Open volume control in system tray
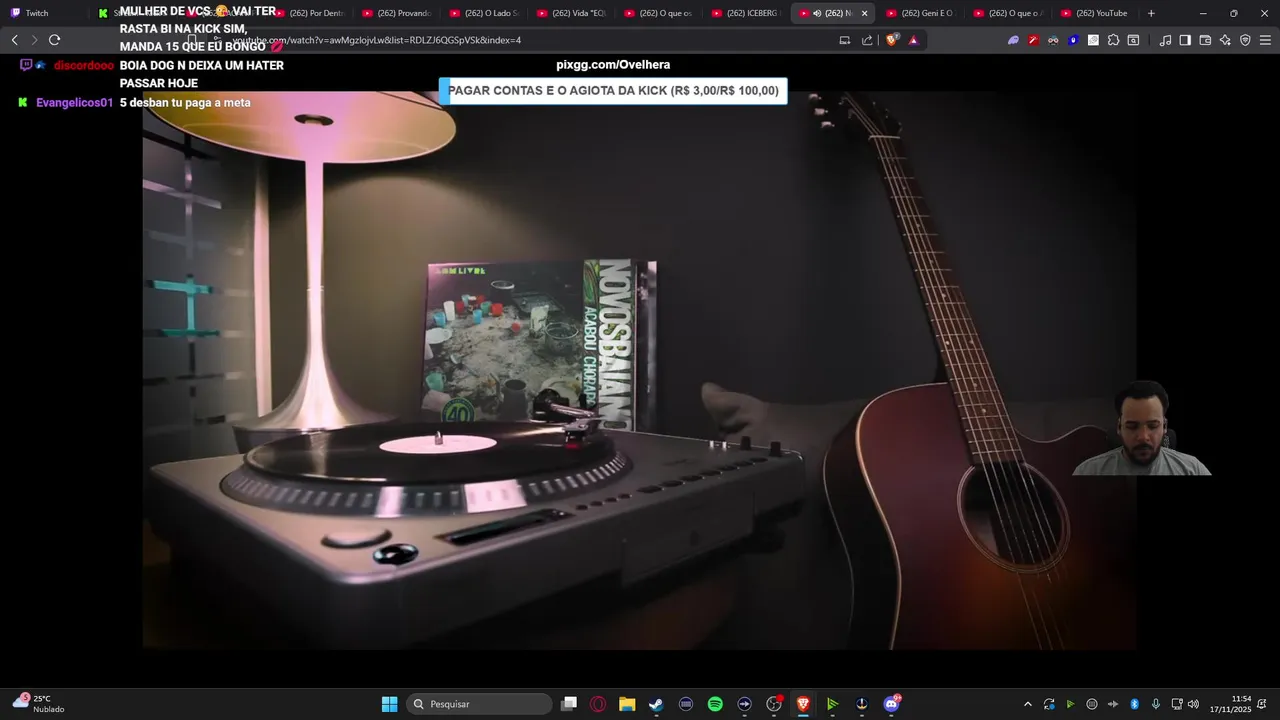This screenshot has width=1280, height=720. pyautogui.click(x=1193, y=704)
